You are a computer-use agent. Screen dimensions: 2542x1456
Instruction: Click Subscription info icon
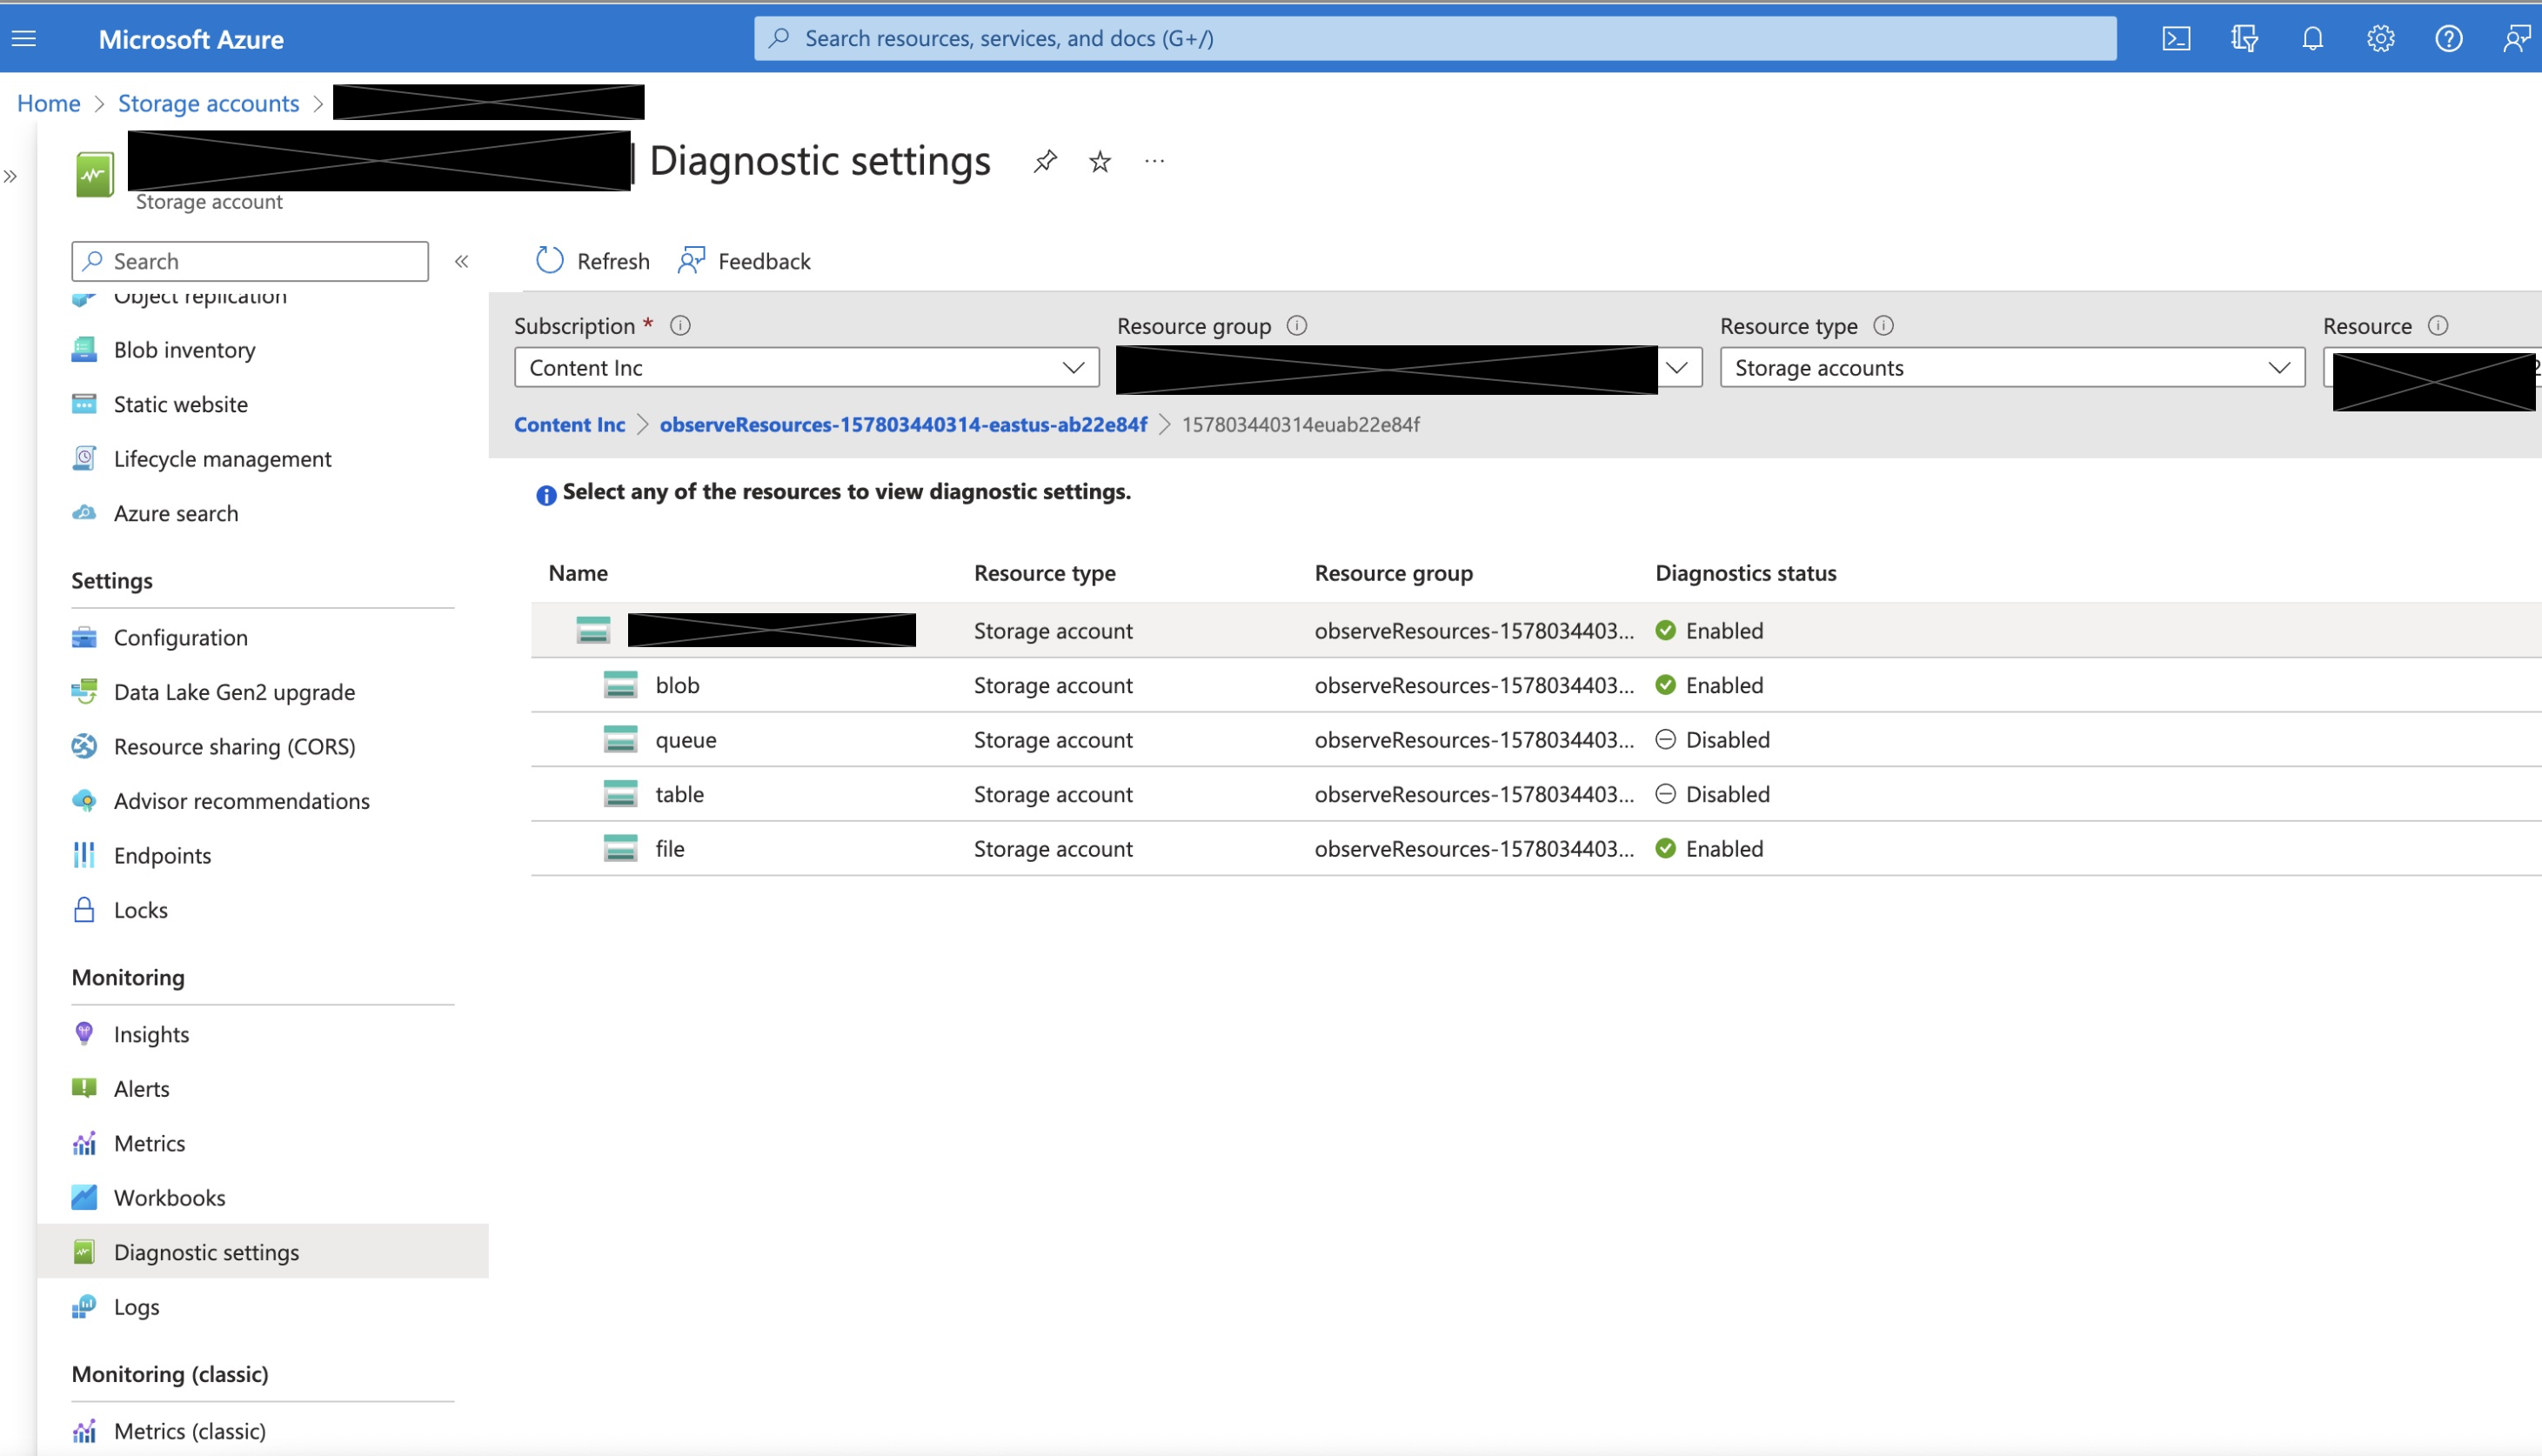point(680,326)
